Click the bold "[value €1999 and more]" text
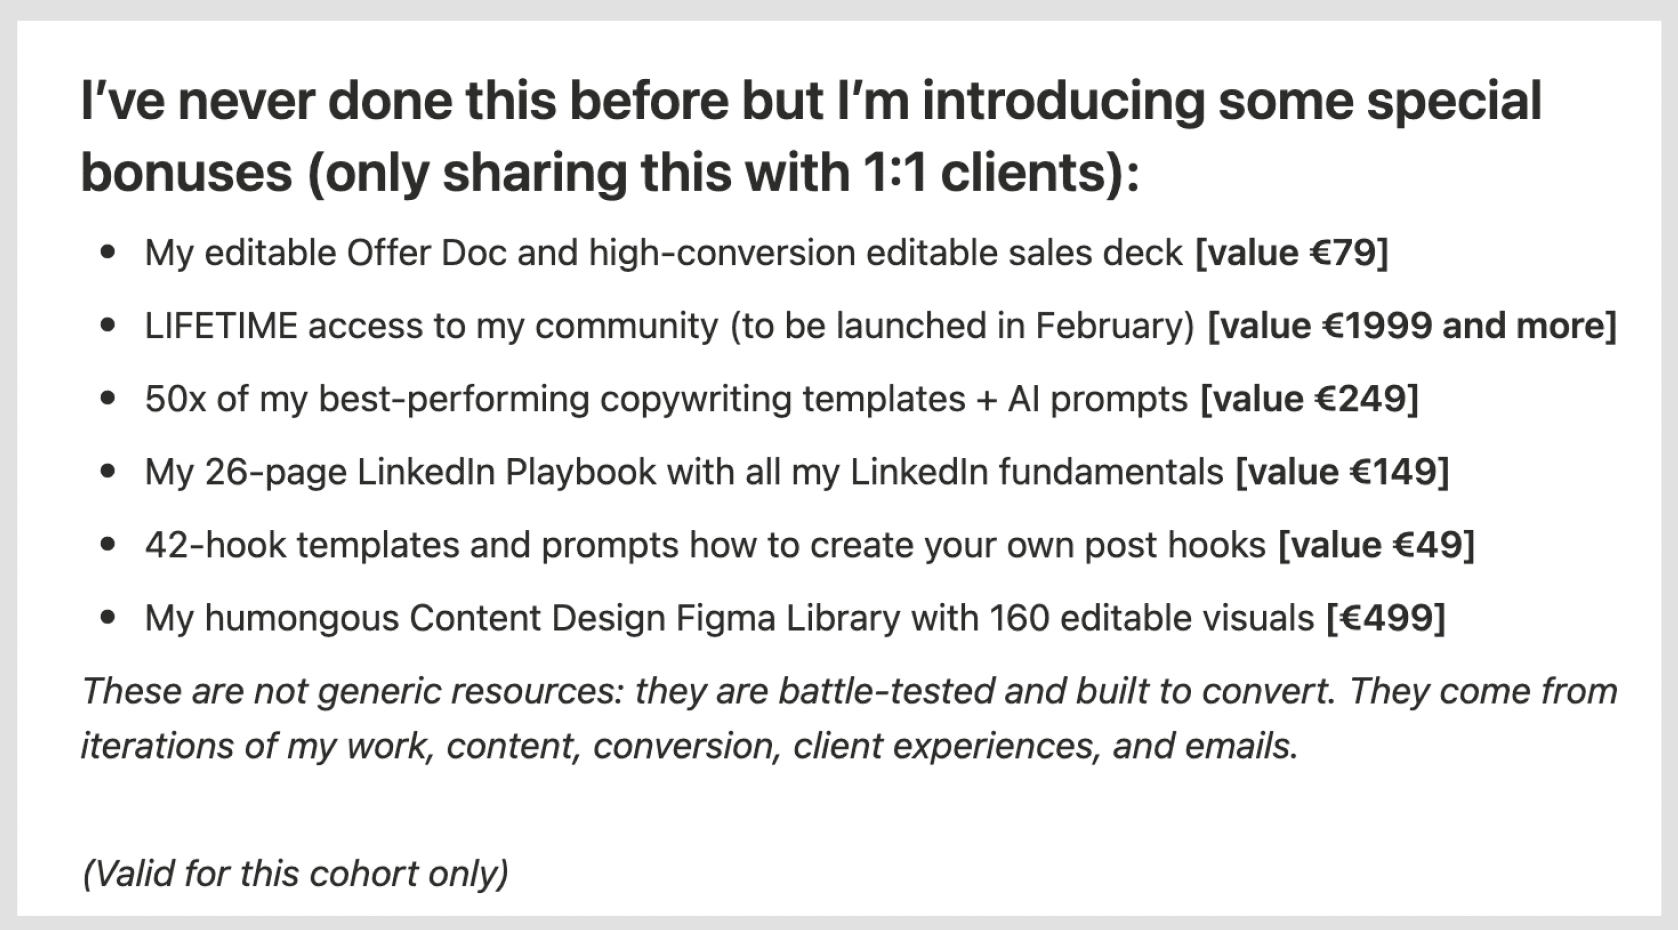1678x930 pixels. click(x=1411, y=327)
